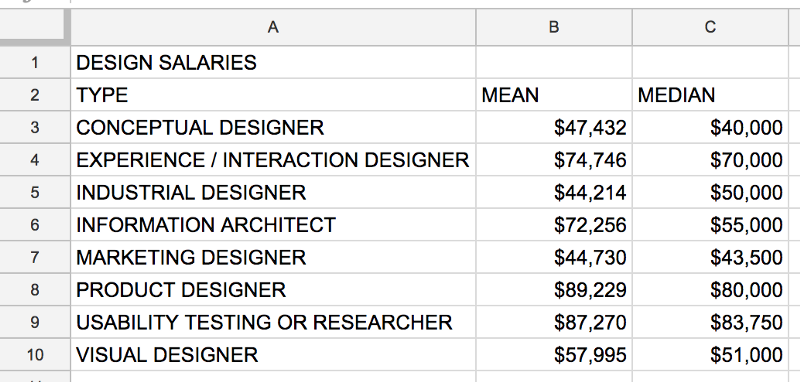This screenshot has width=800, height=382.
Task: Select row 10 header
Action: click(x=35, y=354)
